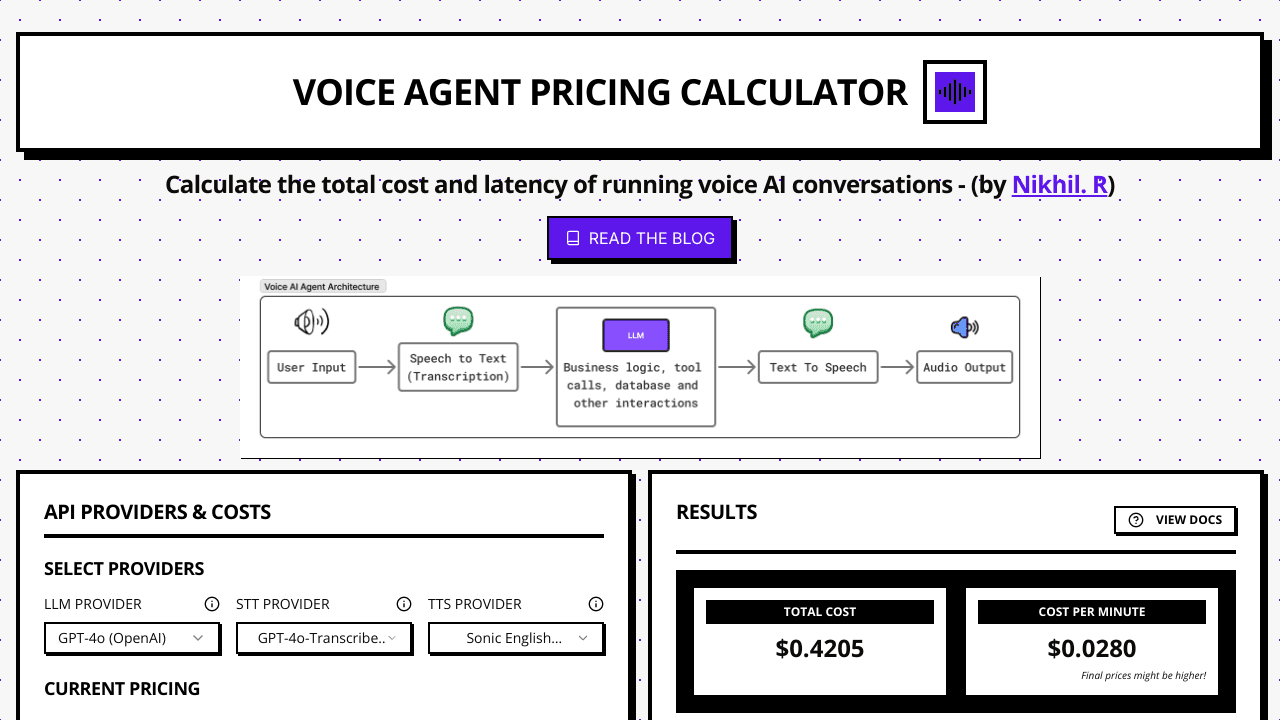
Task: Click the purple LLM block in the diagram
Action: (636, 335)
